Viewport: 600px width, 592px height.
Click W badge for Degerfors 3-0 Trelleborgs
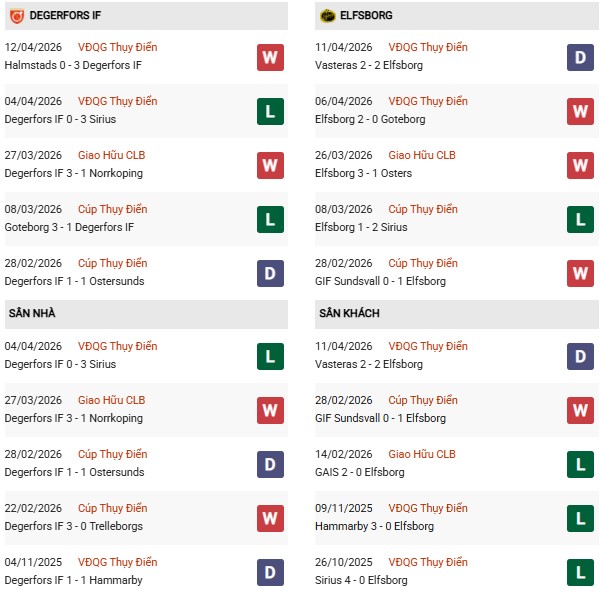[x=270, y=518]
